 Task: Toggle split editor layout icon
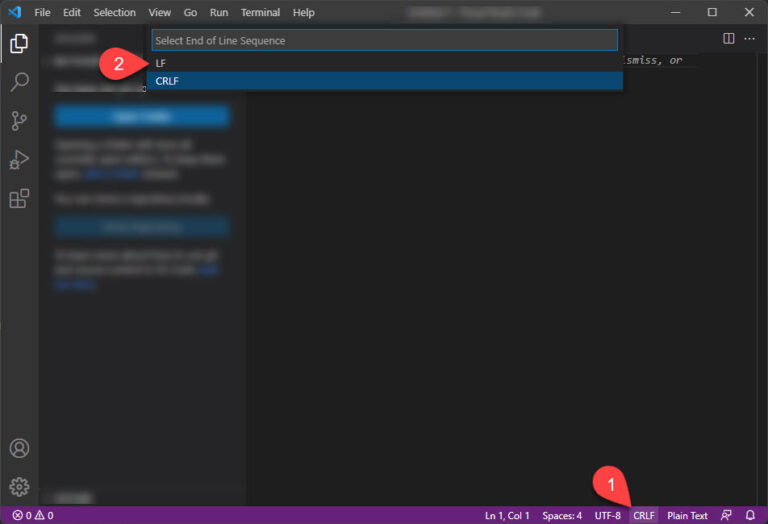pos(728,38)
